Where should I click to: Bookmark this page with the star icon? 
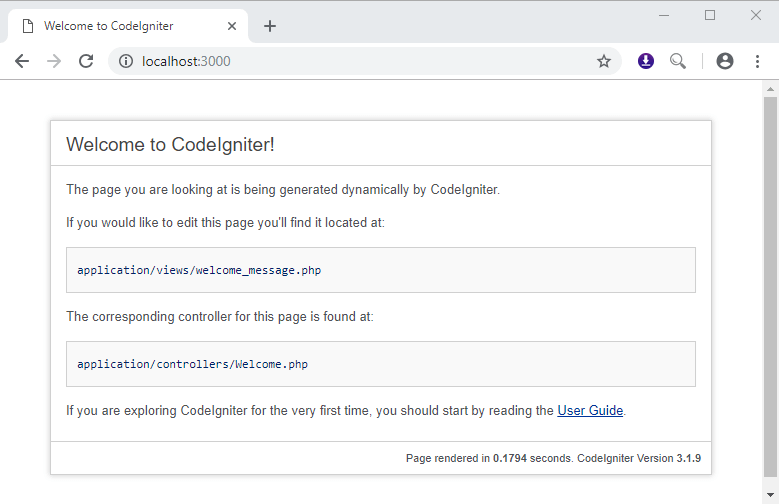tap(604, 61)
